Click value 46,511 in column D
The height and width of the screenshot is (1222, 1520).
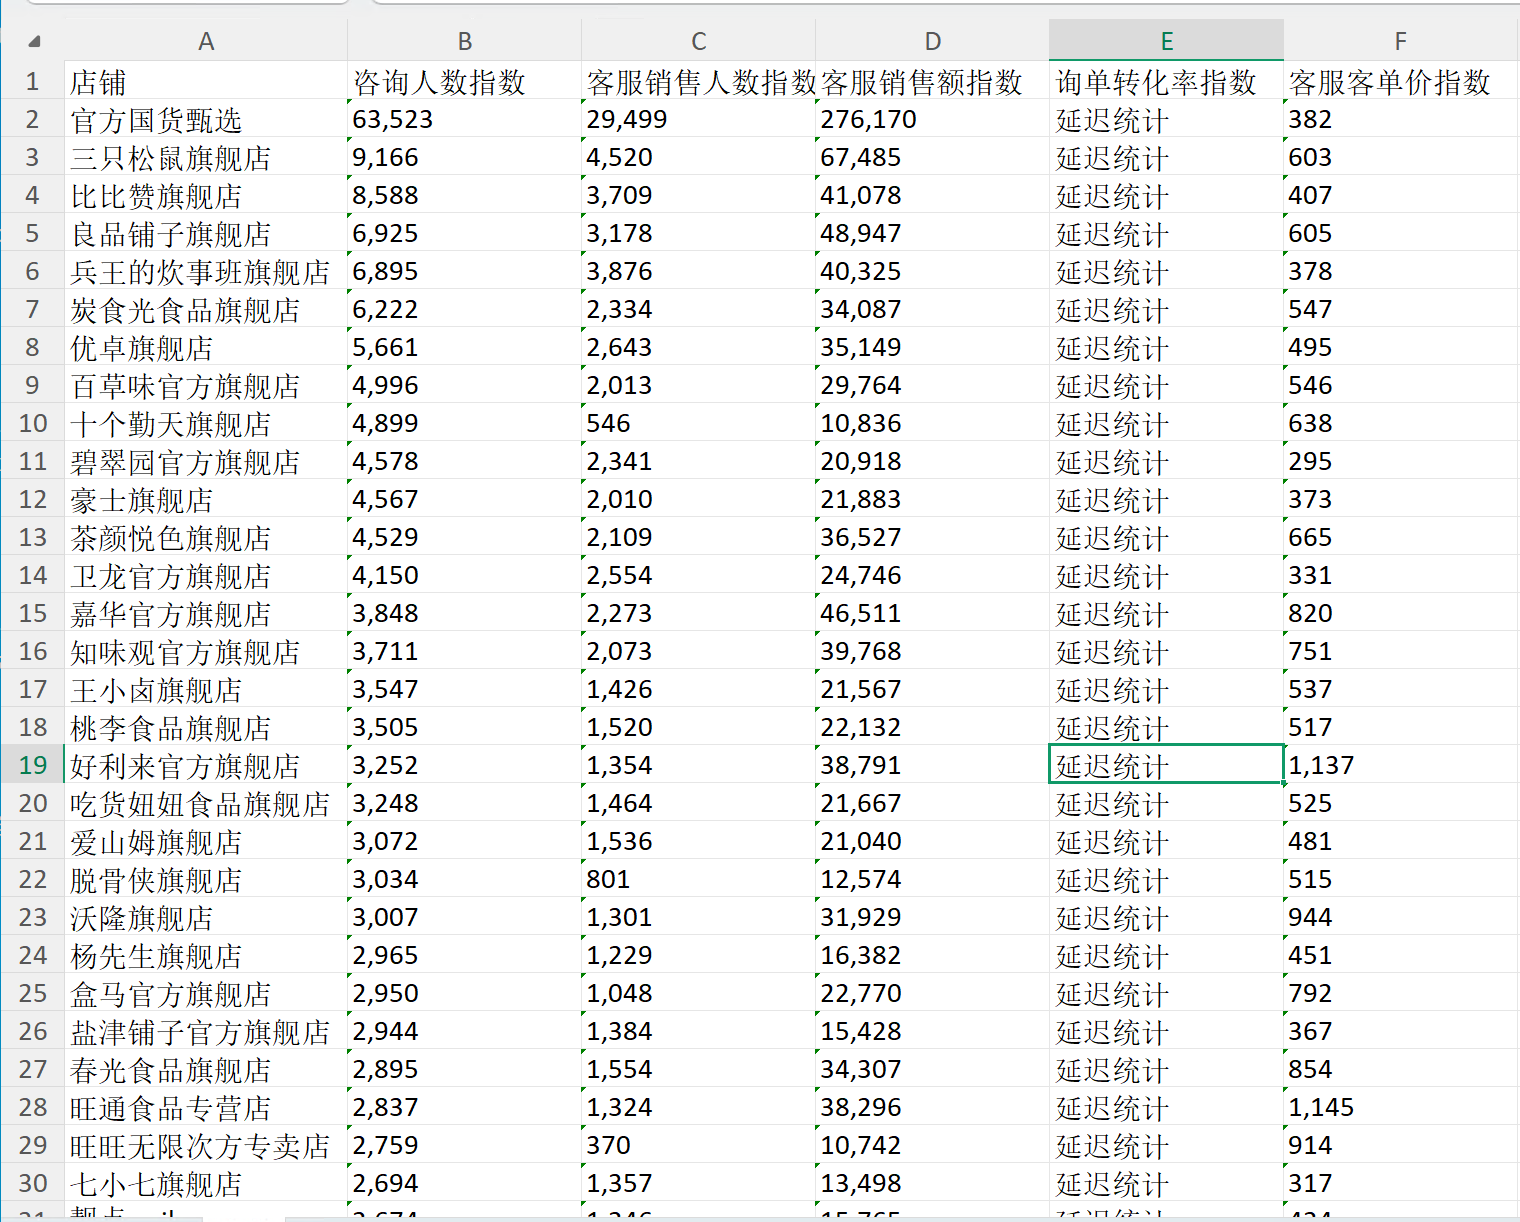pos(861,614)
